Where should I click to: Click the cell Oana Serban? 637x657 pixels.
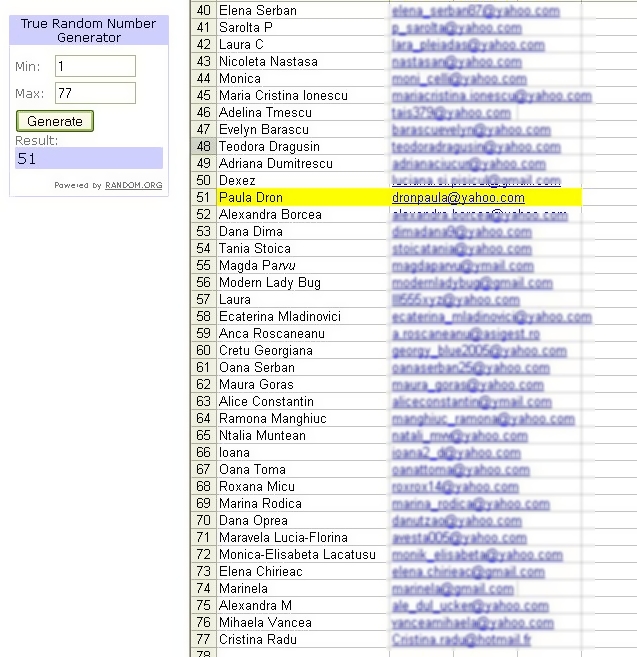coord(303,367)
